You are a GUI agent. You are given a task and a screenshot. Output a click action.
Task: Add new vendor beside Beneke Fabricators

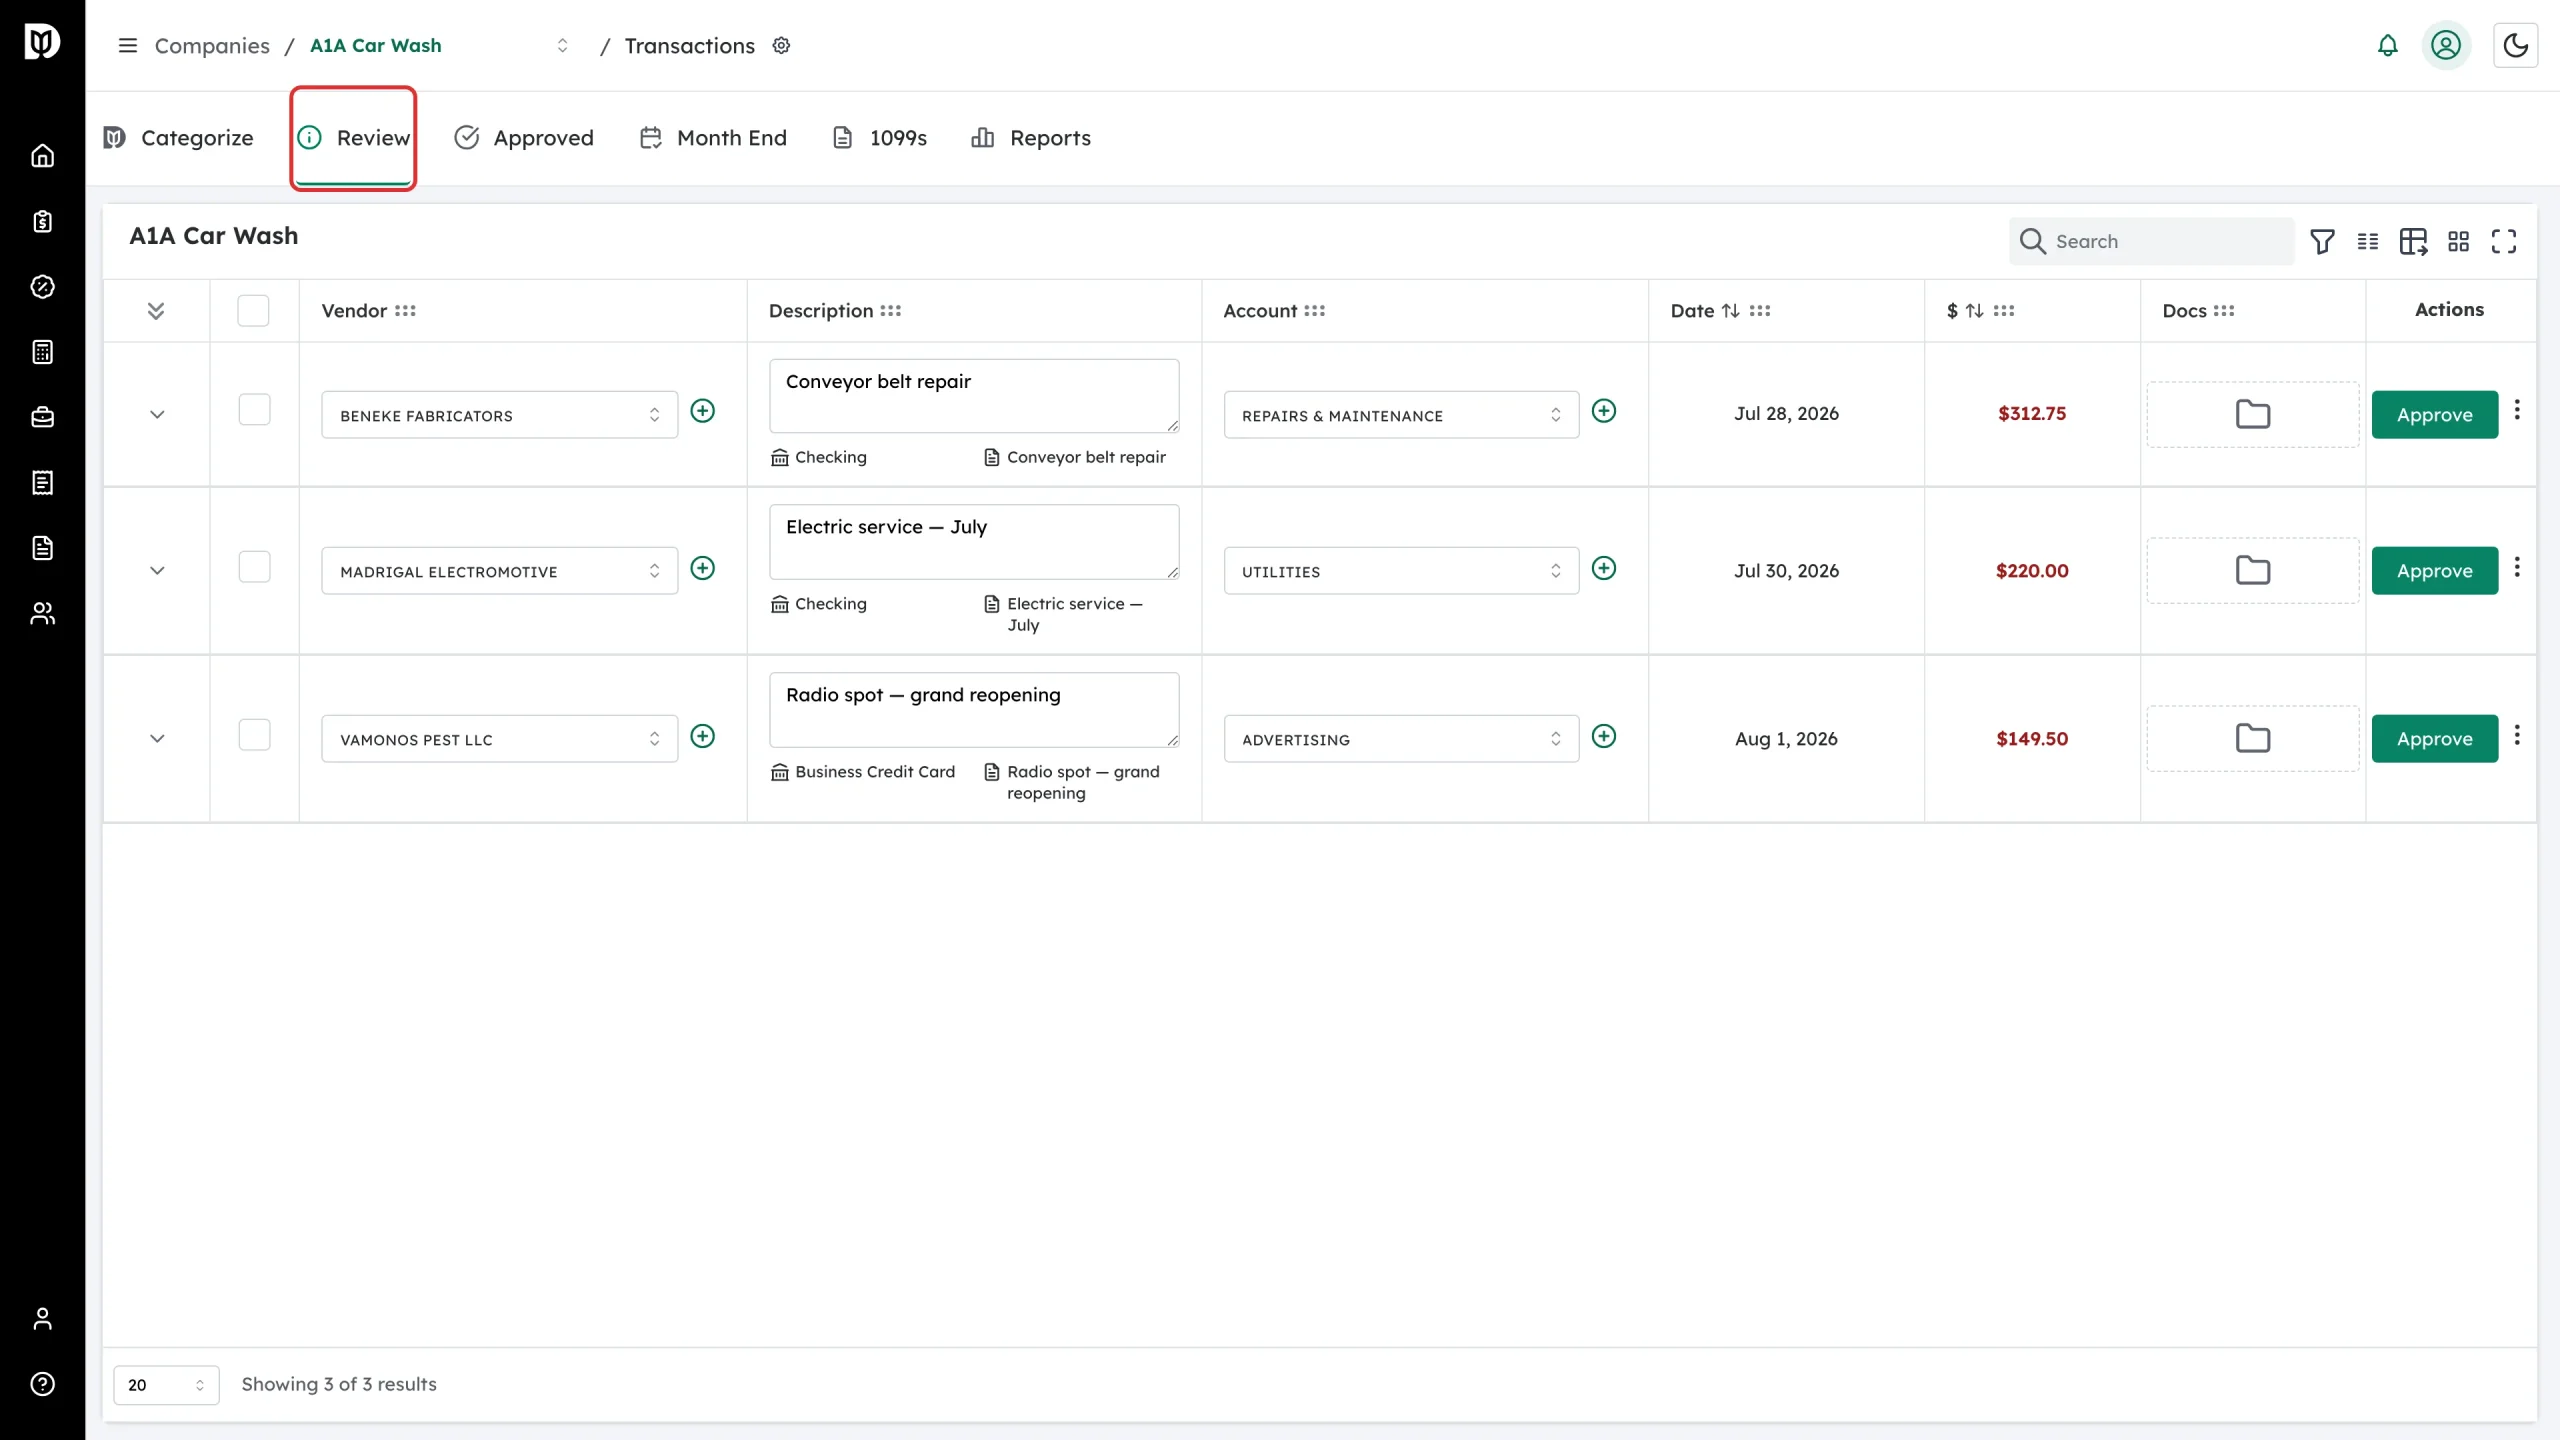(x=703, y=411)
